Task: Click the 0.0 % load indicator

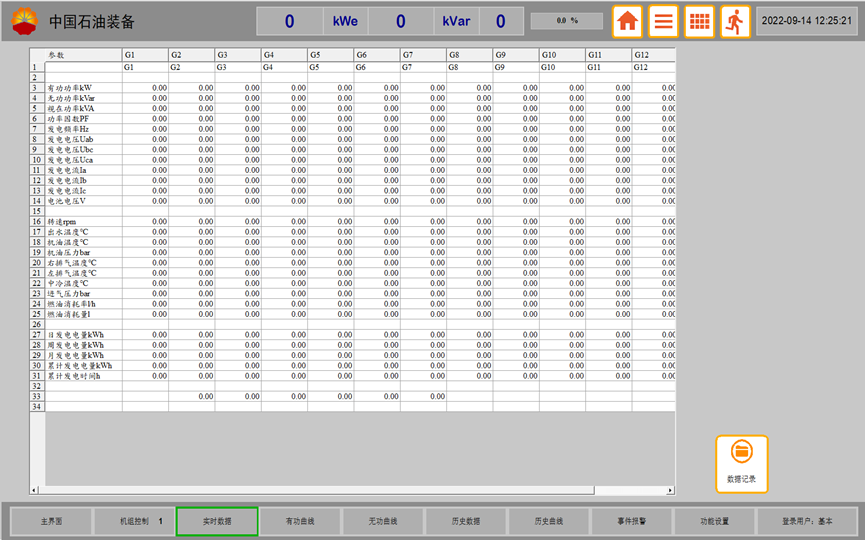Action: tap(567, 21)
